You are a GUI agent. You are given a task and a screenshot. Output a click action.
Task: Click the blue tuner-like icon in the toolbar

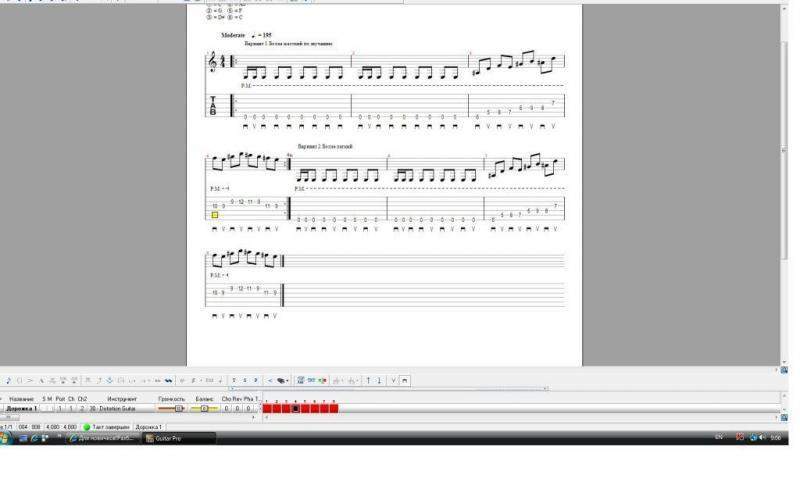pos(301,381)
